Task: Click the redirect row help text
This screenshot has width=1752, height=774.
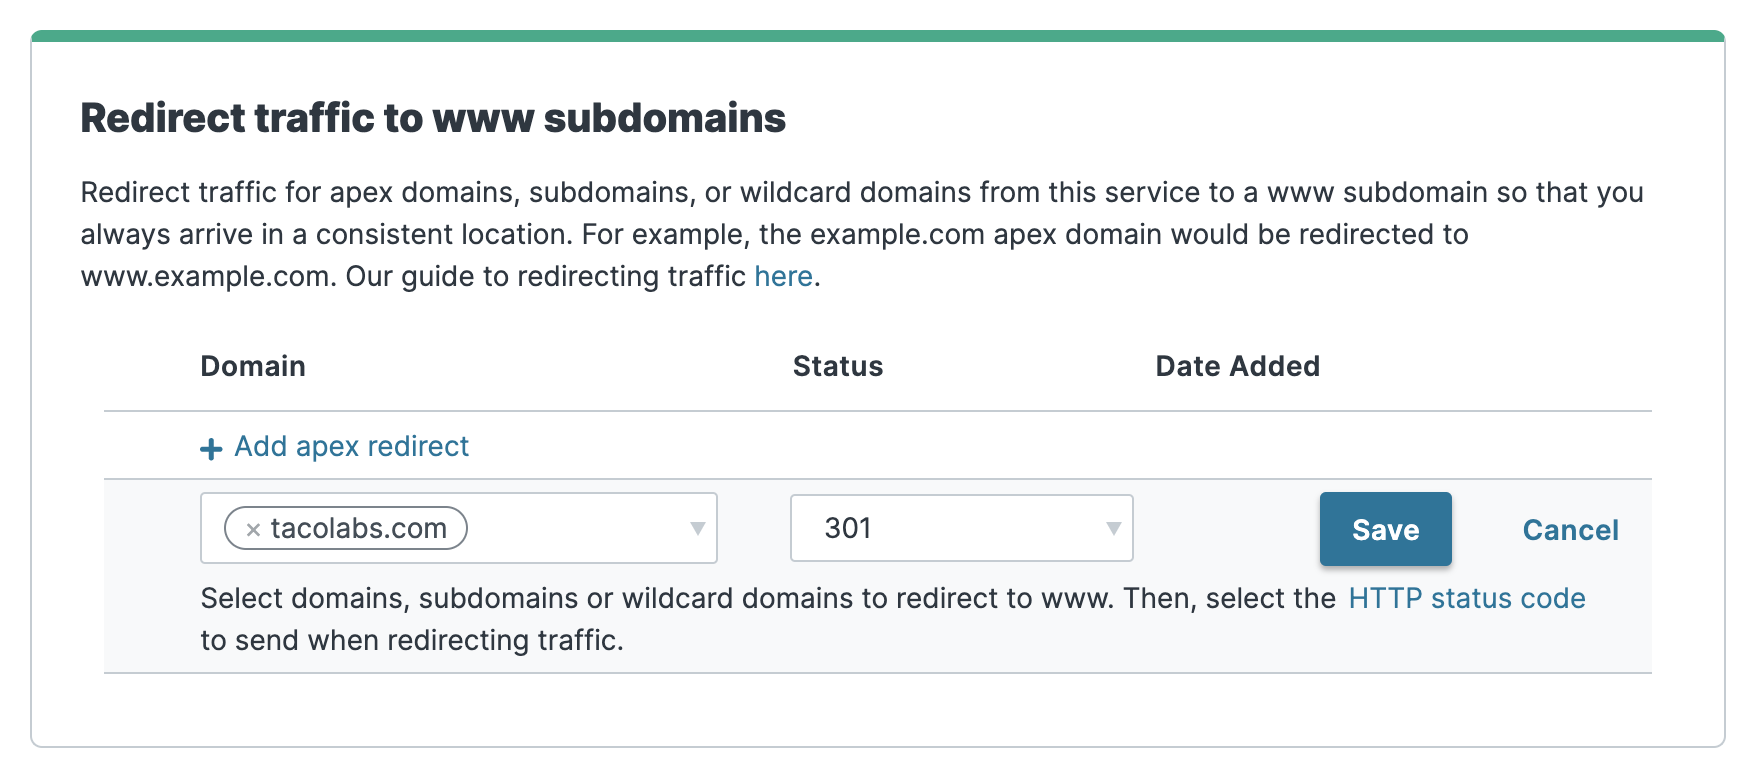Action: [x=700, y=617]
